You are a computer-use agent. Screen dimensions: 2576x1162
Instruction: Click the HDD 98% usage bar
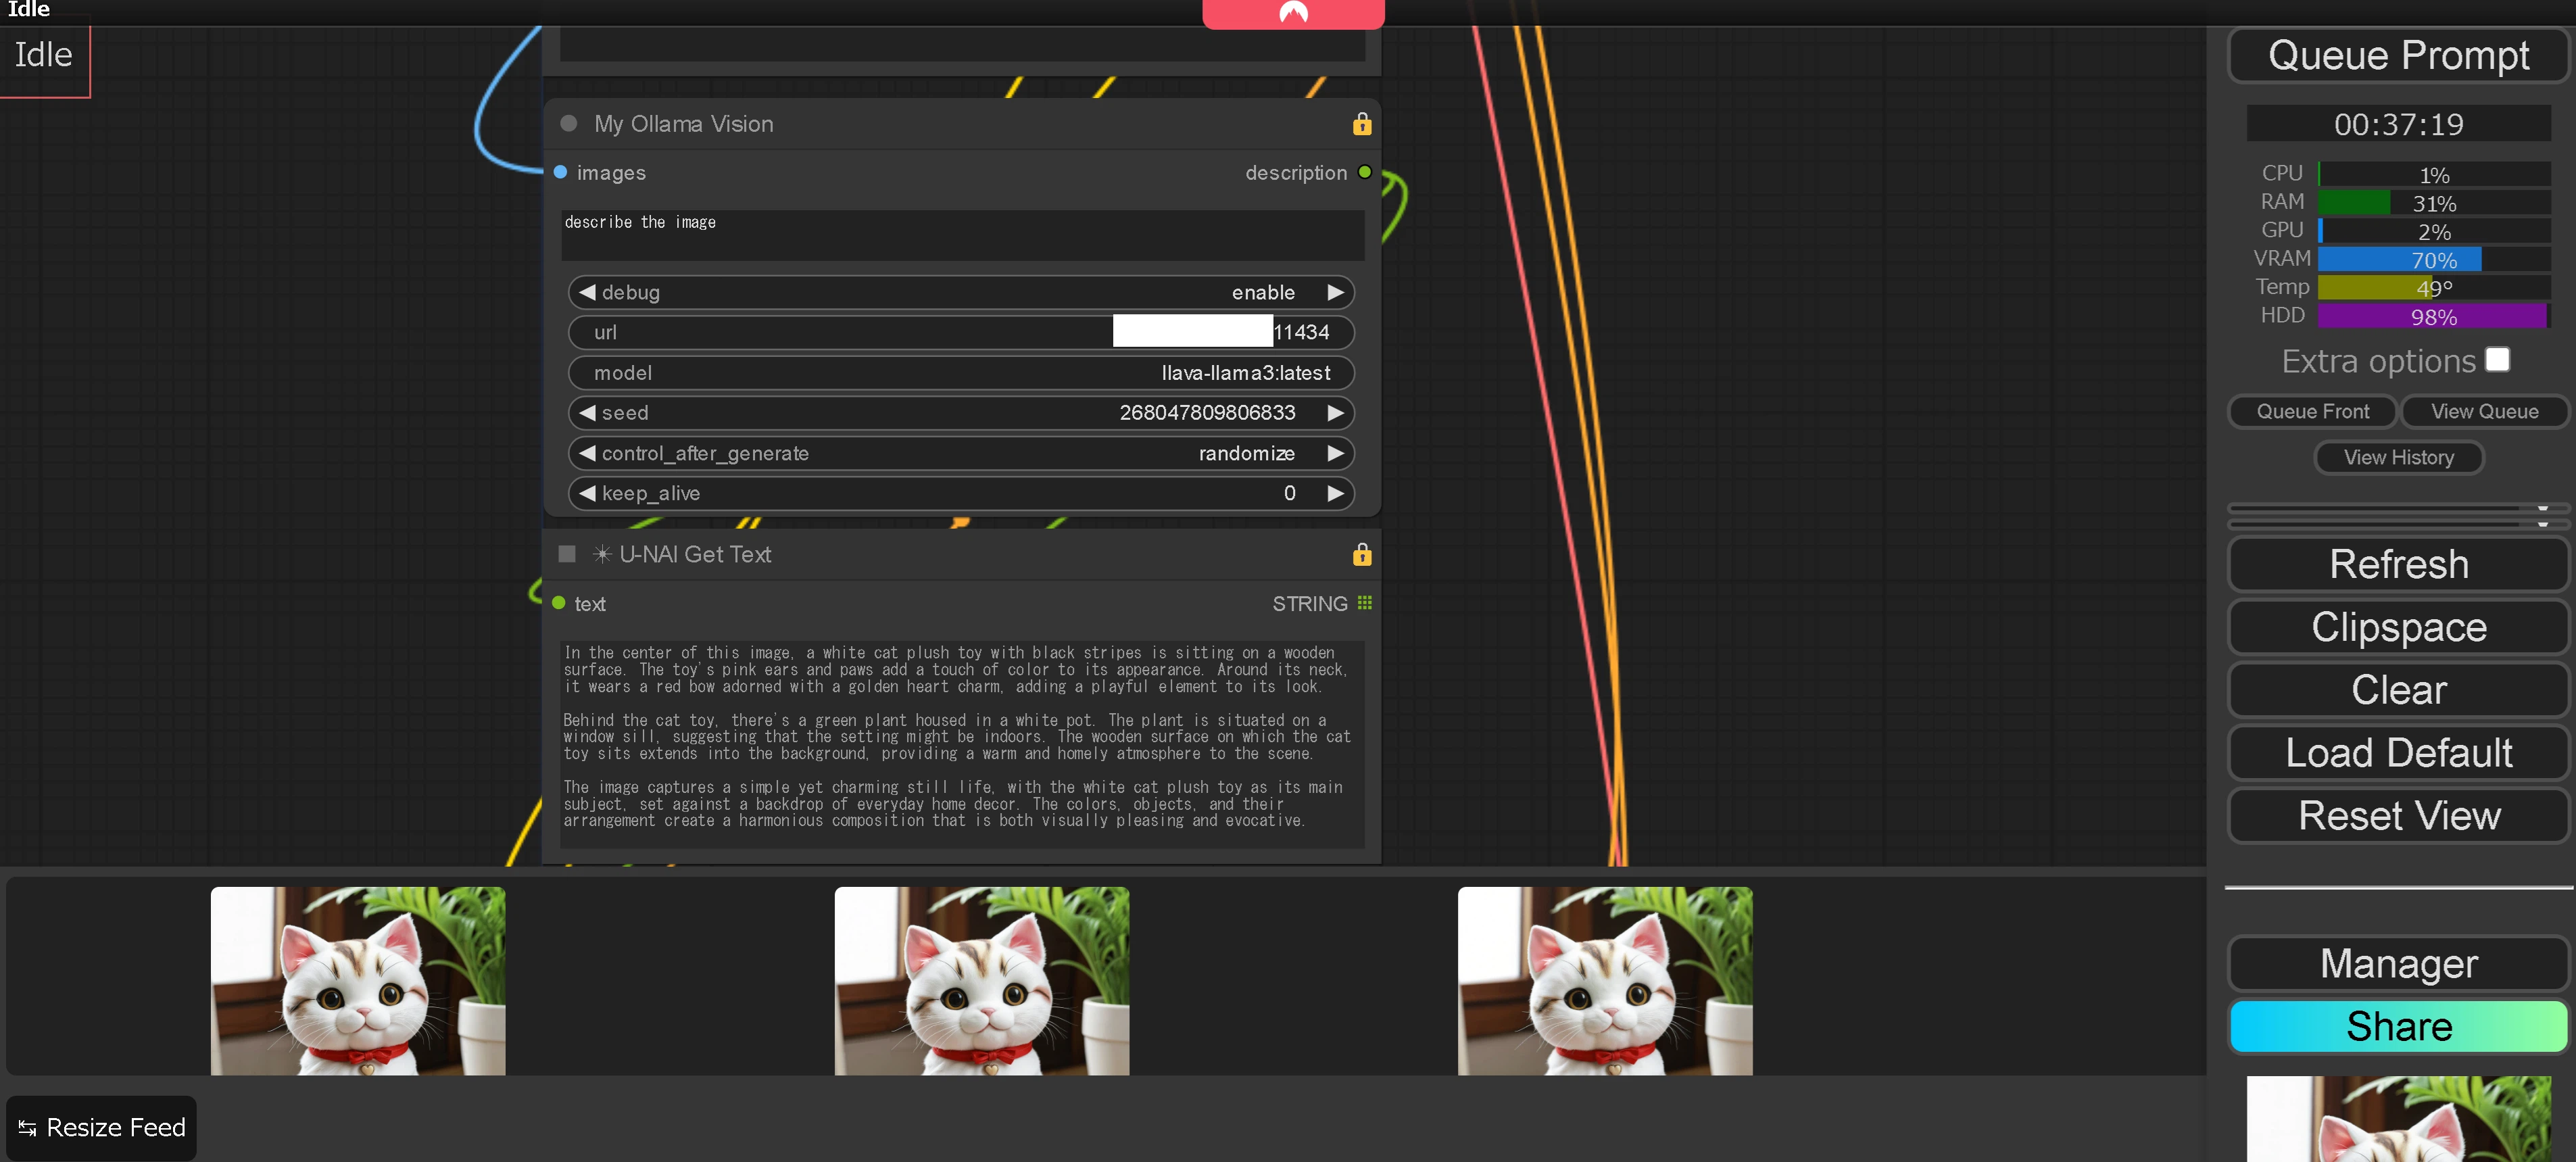point(2433,316)
